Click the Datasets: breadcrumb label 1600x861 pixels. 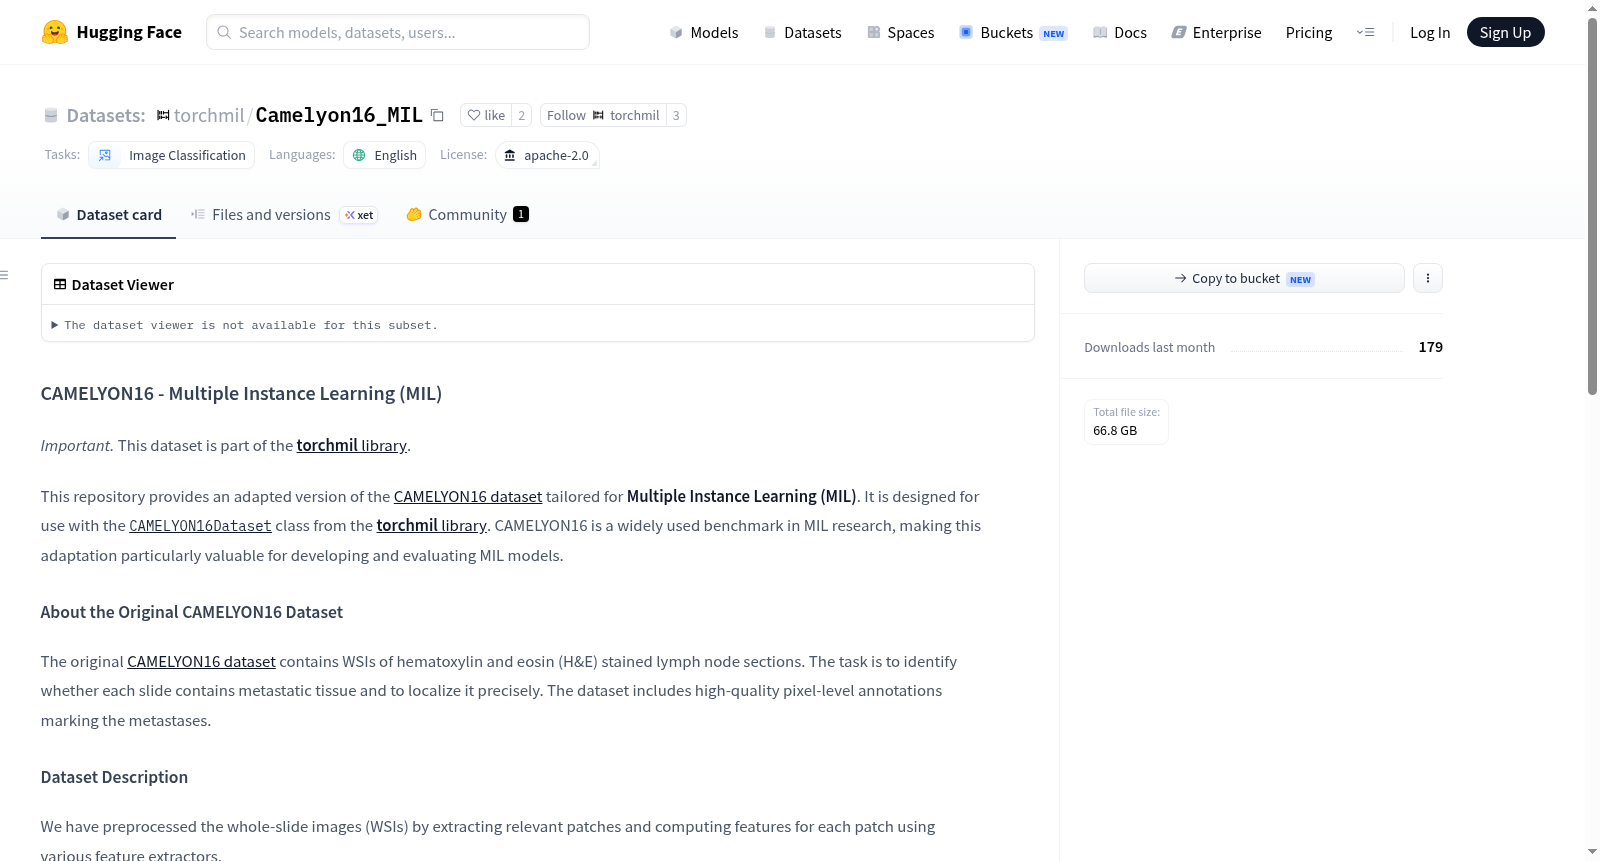point(106,115)
